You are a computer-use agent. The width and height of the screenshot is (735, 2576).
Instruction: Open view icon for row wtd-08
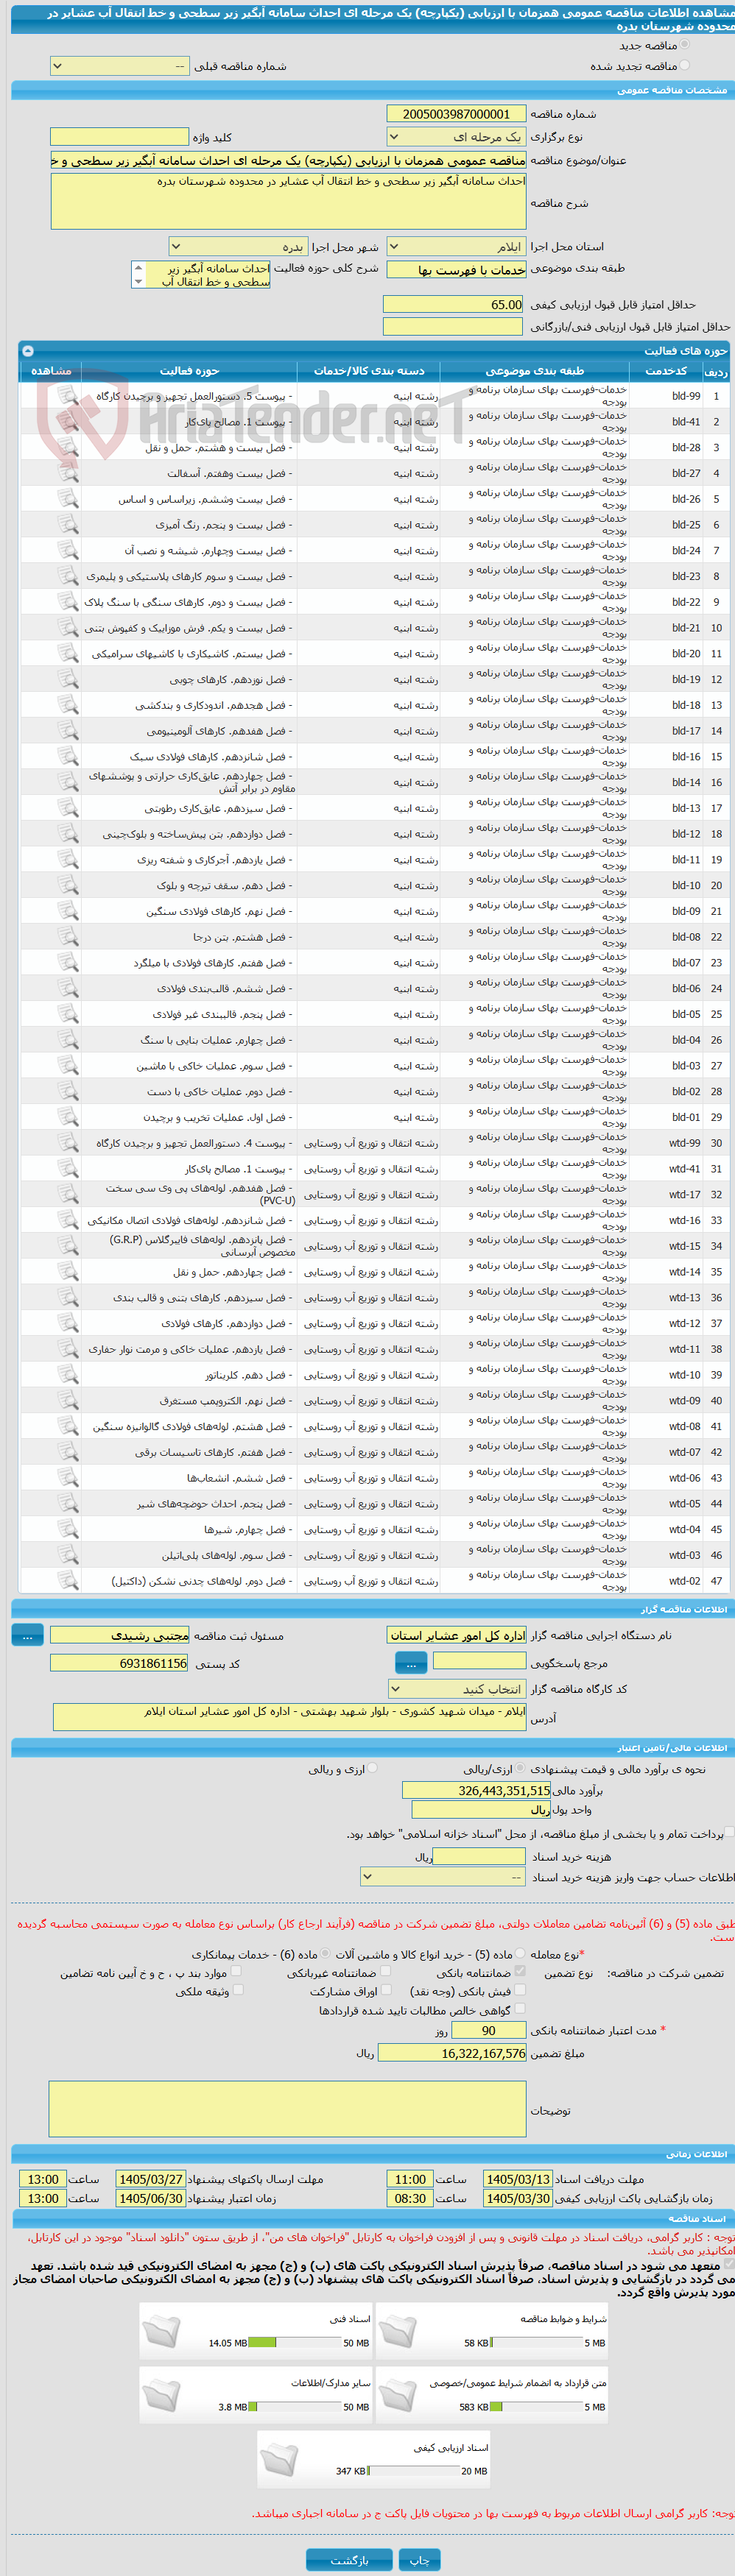click(67, 1427)
